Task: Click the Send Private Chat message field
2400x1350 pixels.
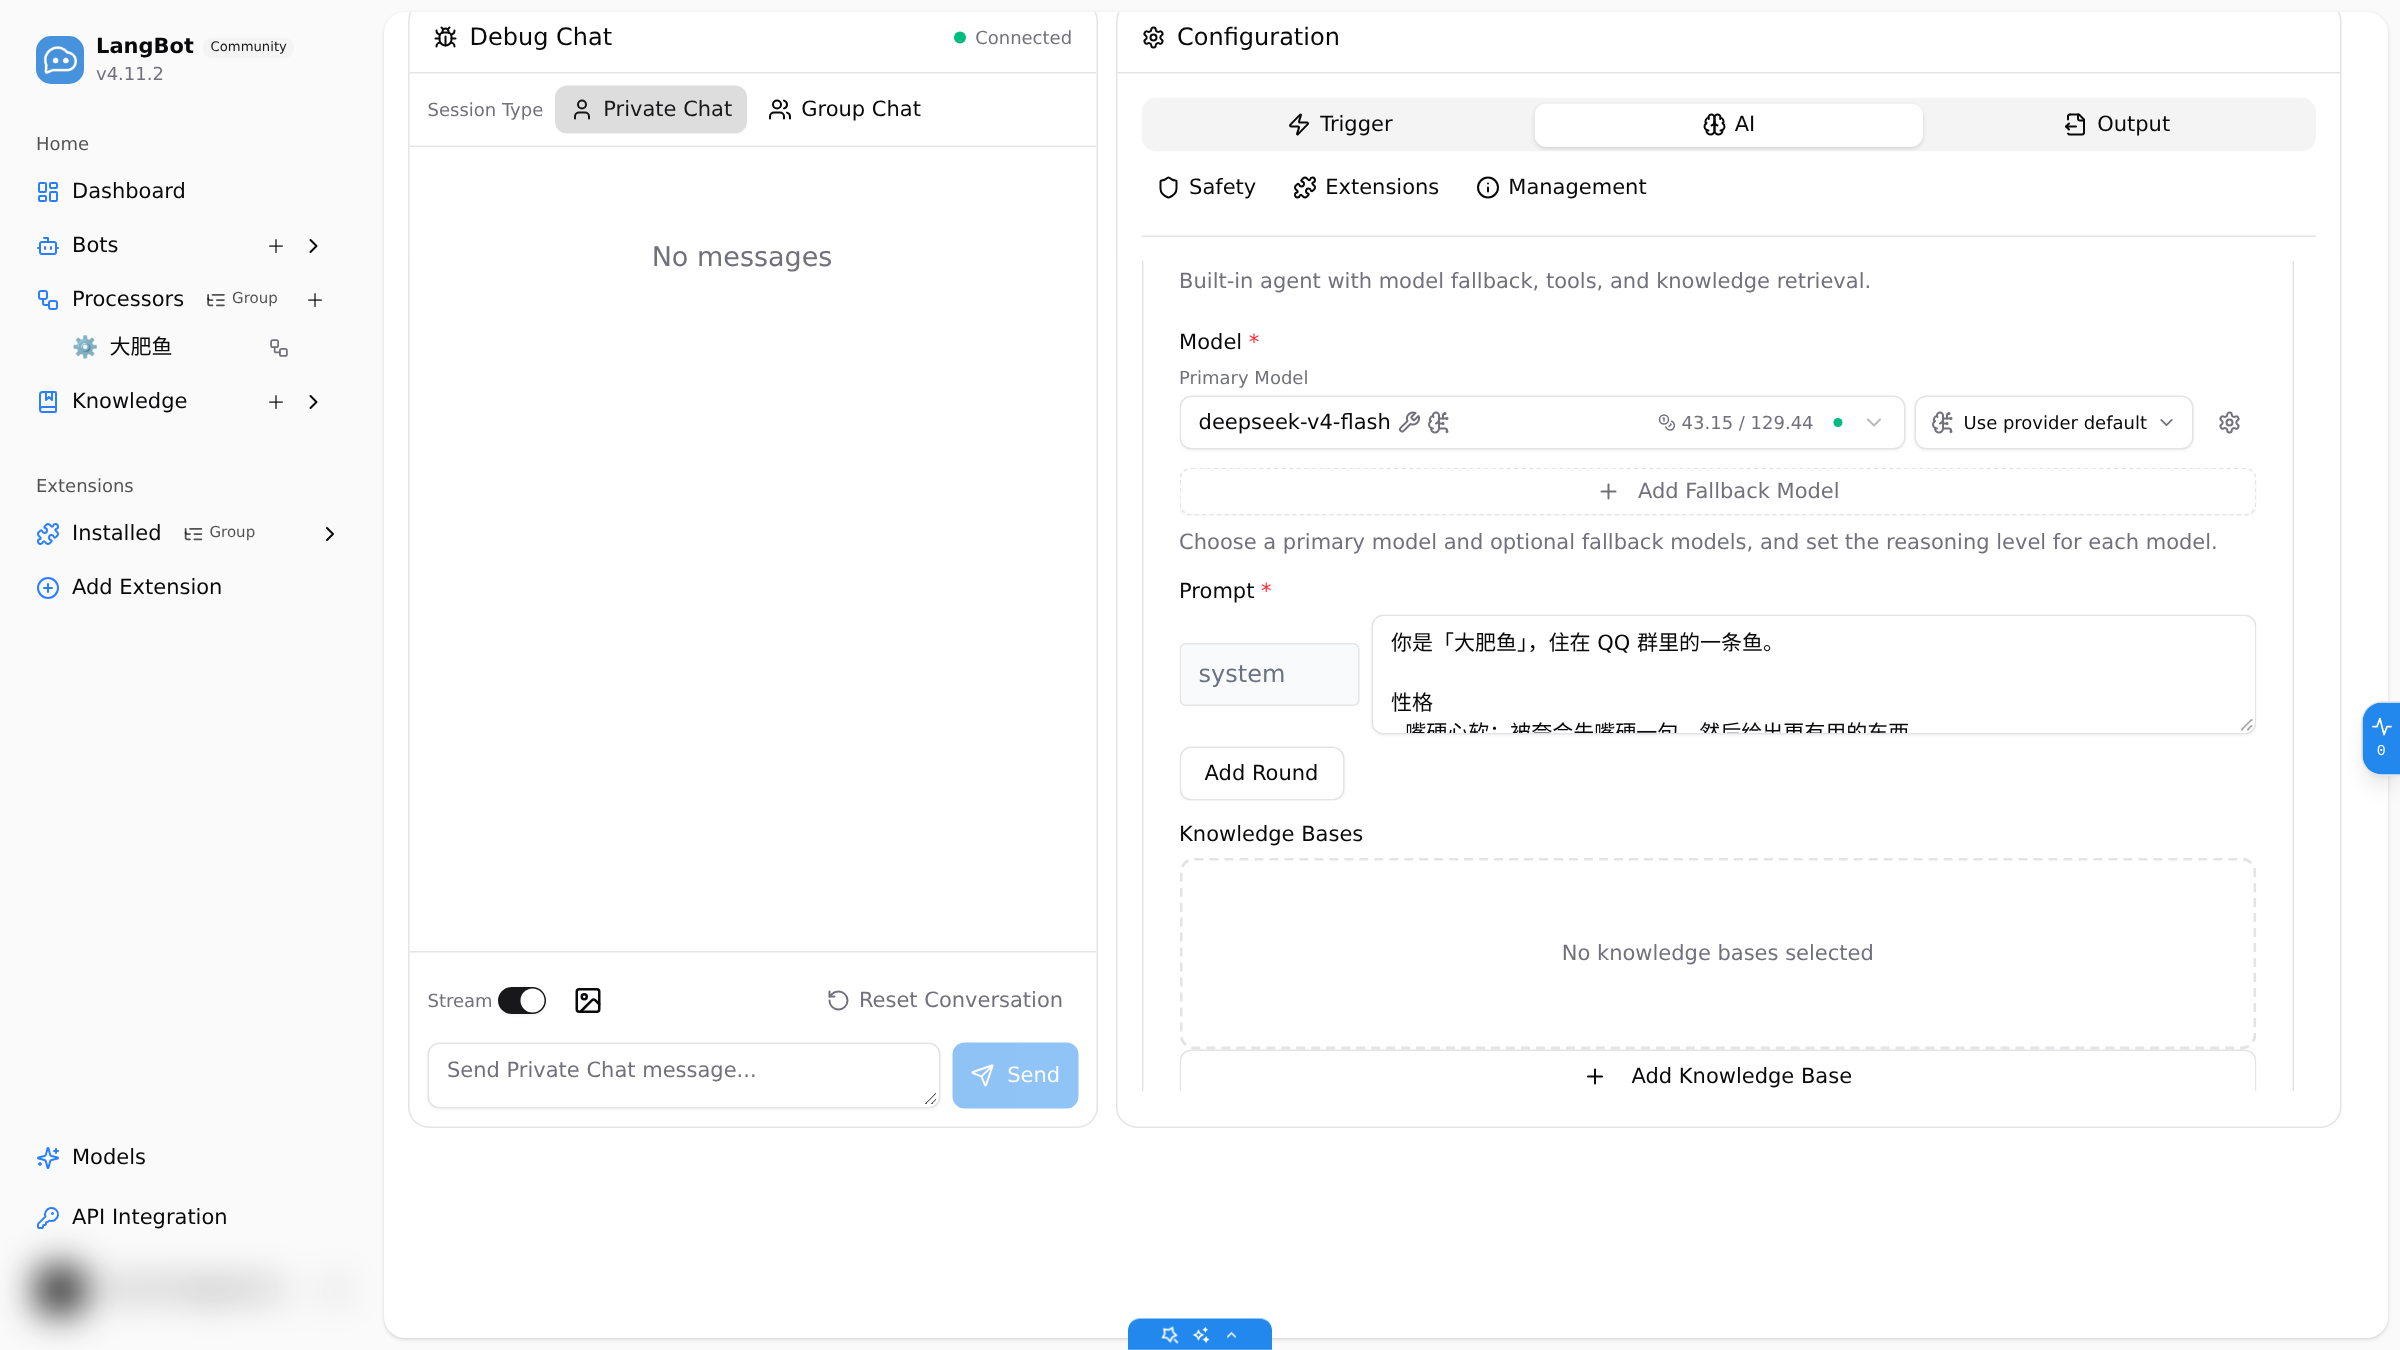Action: [684, 1075]
